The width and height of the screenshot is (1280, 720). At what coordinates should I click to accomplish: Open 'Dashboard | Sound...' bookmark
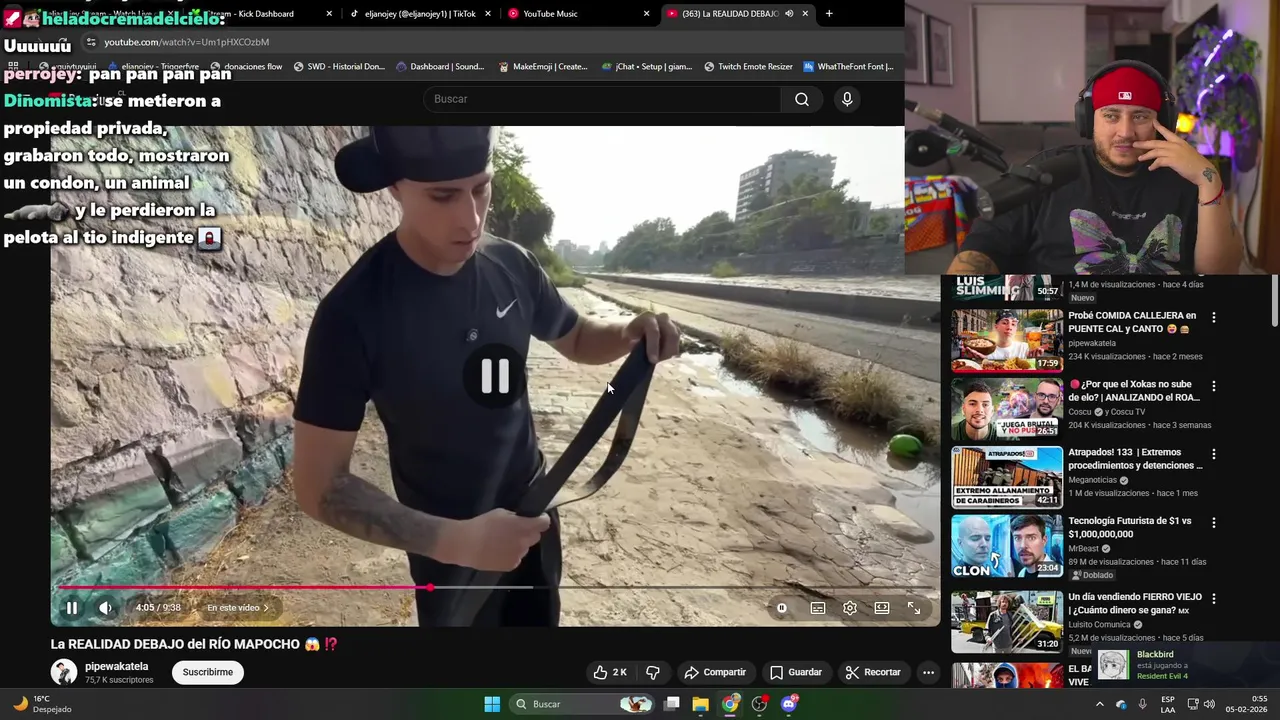click(x=440, y=67)
